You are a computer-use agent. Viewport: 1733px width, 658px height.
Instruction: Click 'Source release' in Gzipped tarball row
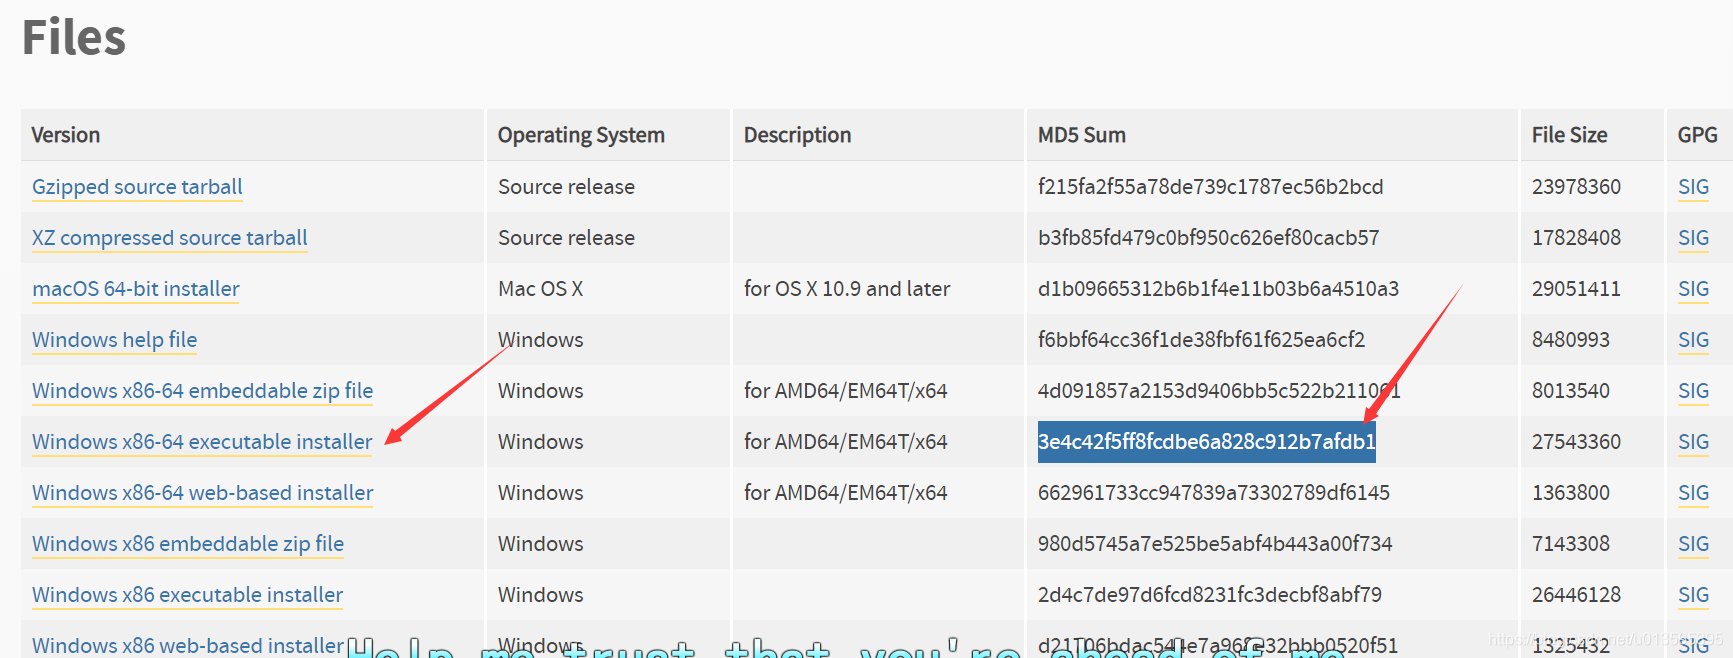click(567, 187)
